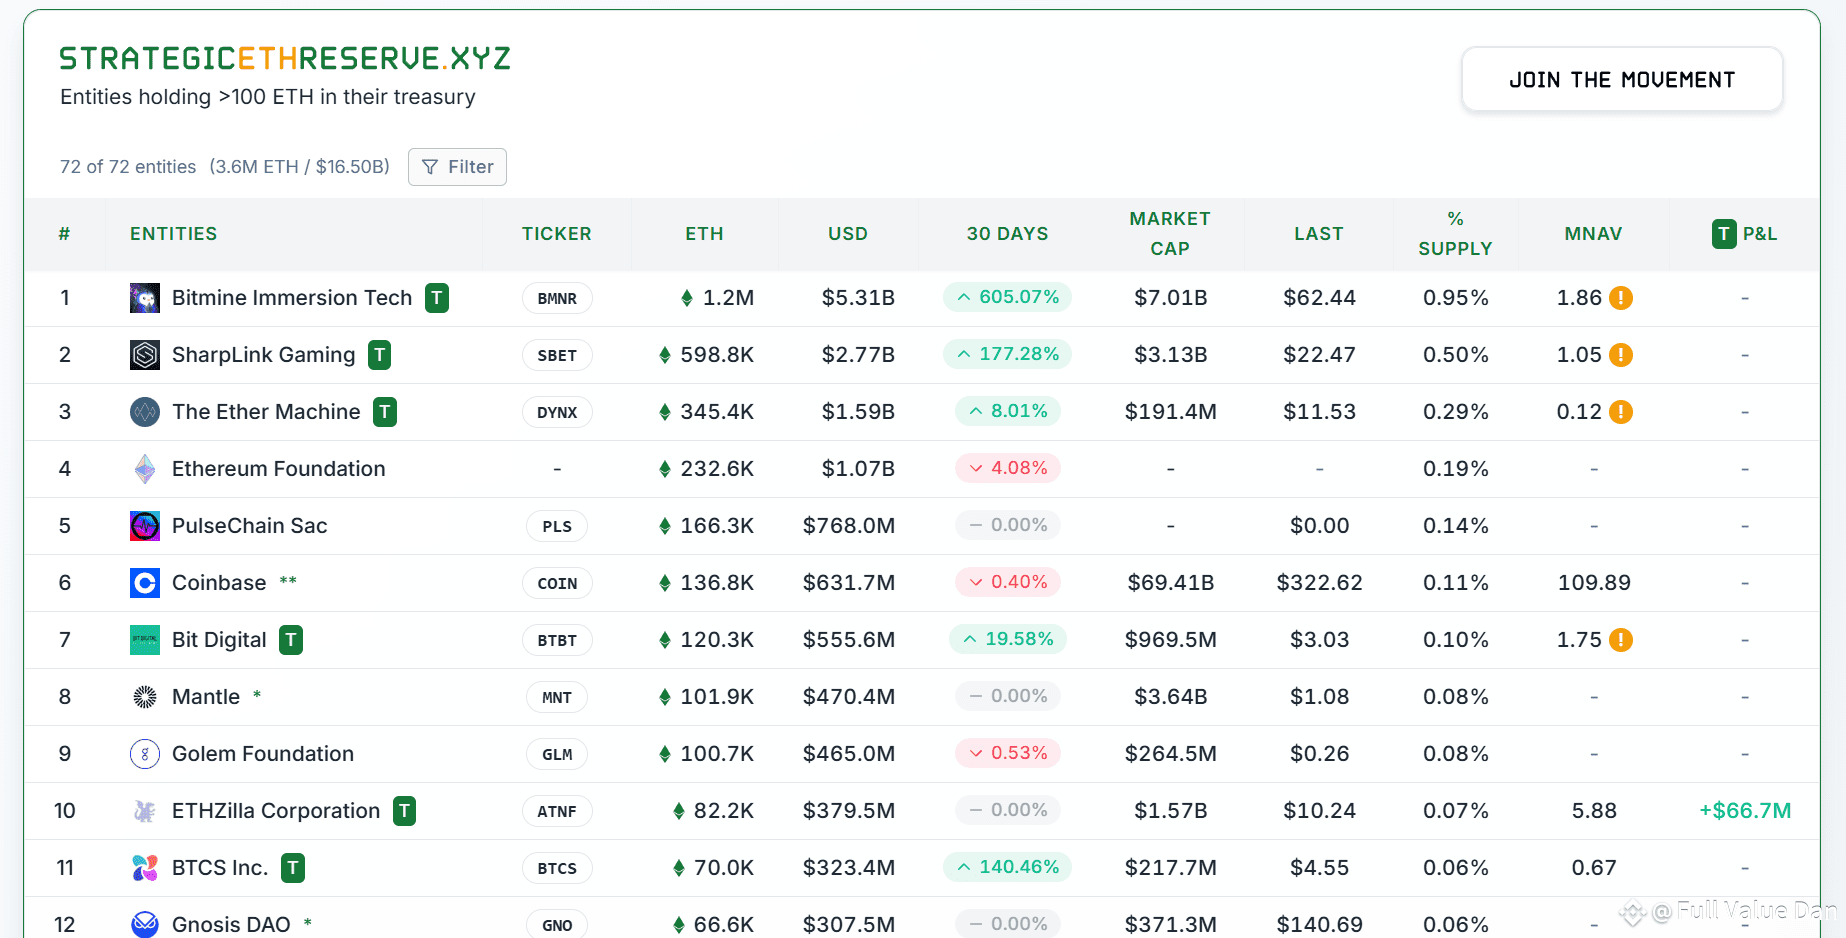Click the ATNF ticker pill

pyautogui.click(x=557, y=811)
